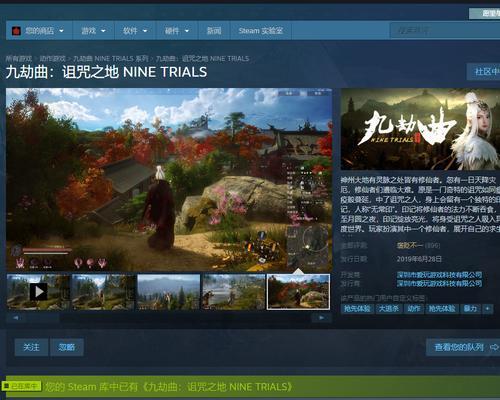Click the green in-library badge icon
500x400 pixels.
(21, 386)
